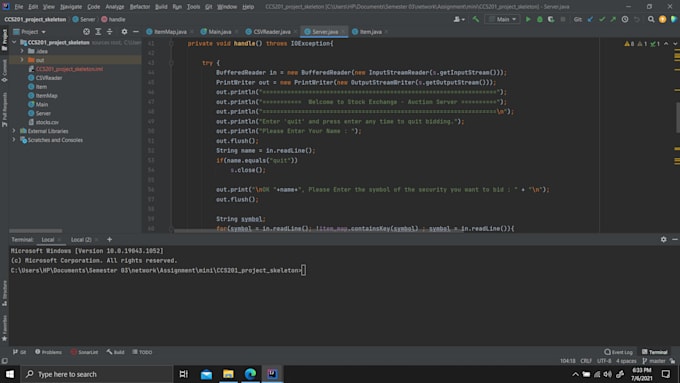
Task: Click CRLF line separator in status bar
Action: [586, 360]
